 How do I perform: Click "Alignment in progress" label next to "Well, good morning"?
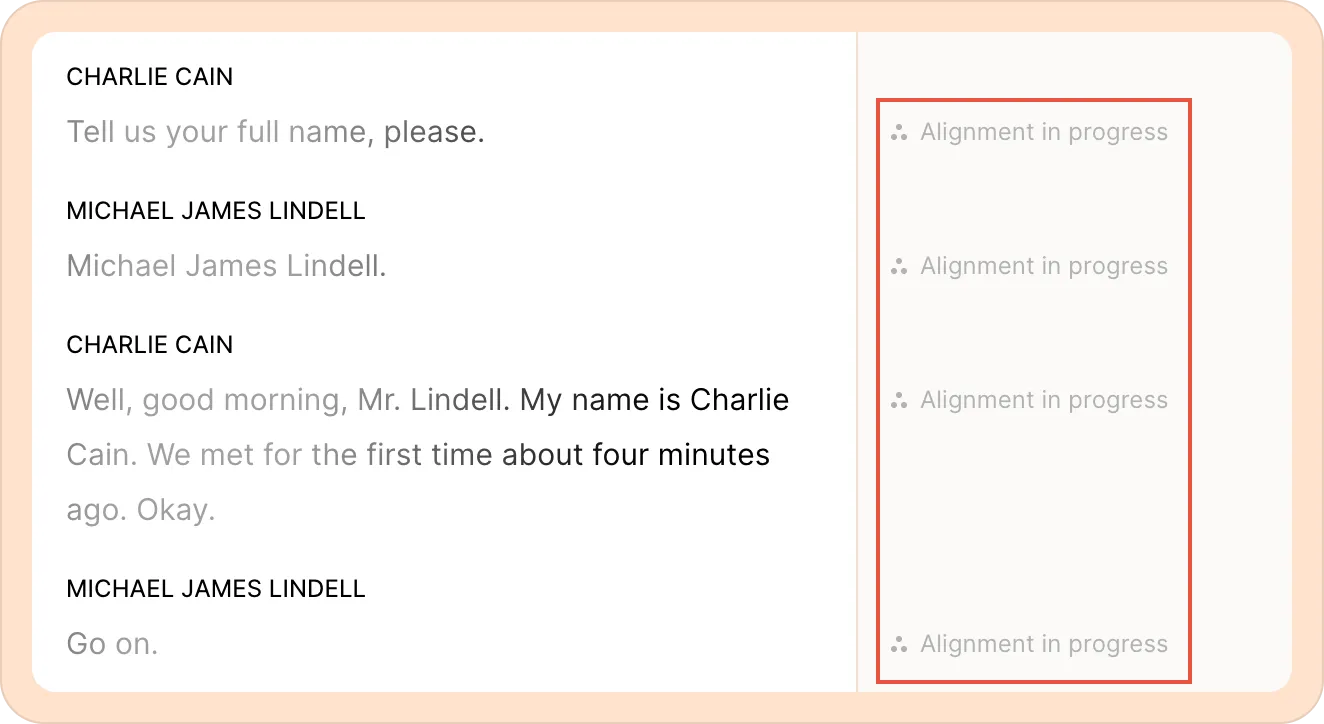(1044, 400)
